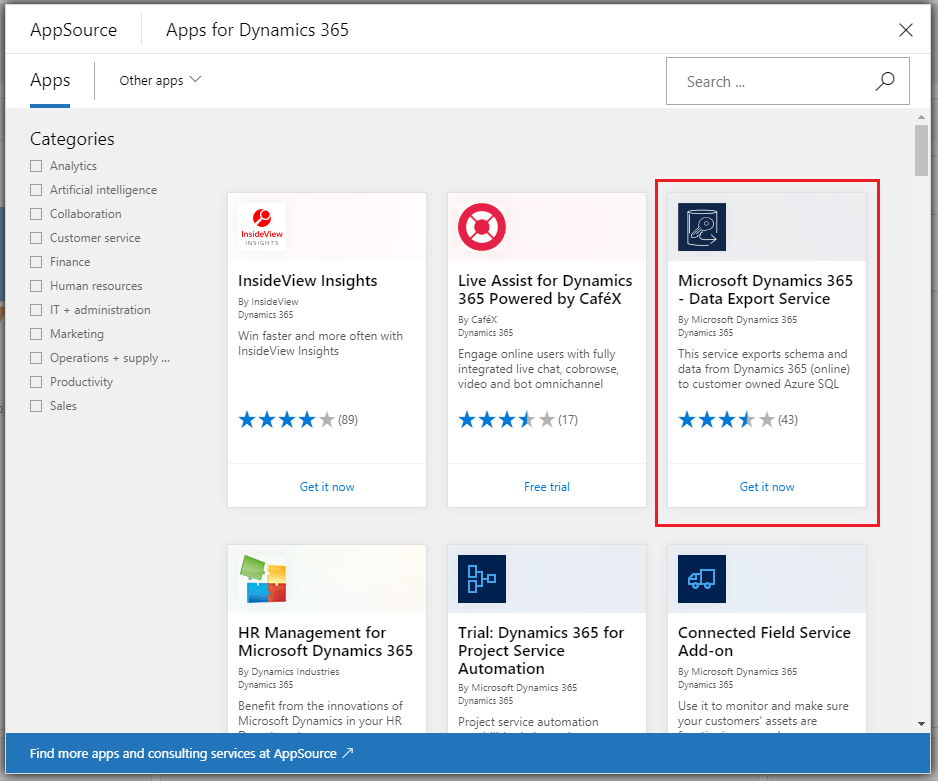Screen dimensions: 938x781
Task: Click the 'Apps for Dynamics 365' heading
Action: tap(257, 30)
